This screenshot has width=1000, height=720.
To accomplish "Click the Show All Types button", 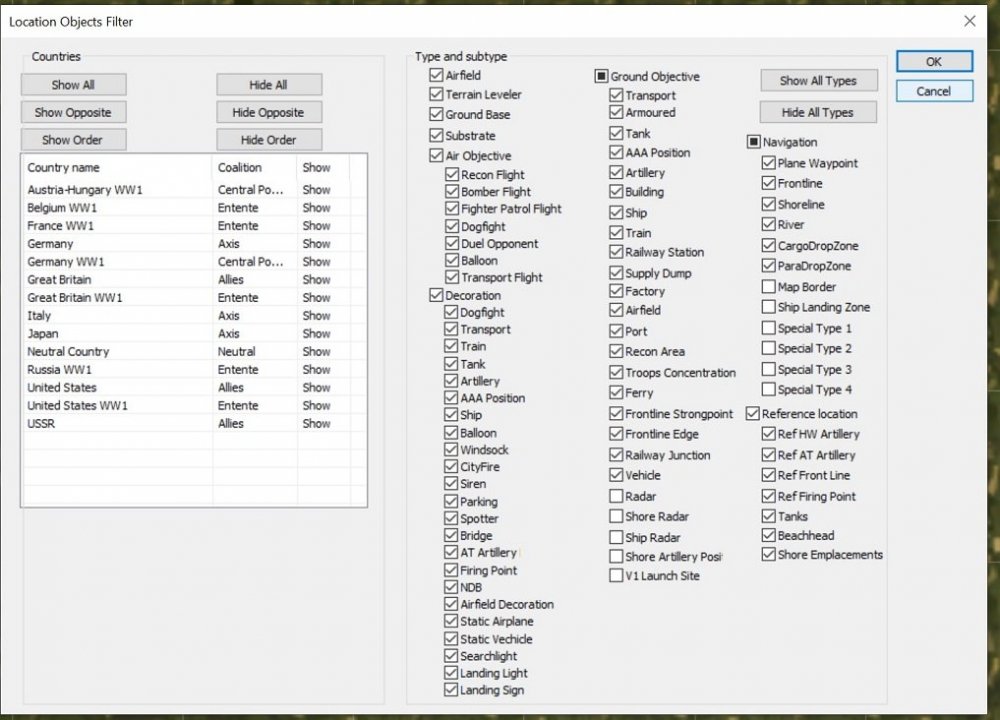I will (817, 81).
